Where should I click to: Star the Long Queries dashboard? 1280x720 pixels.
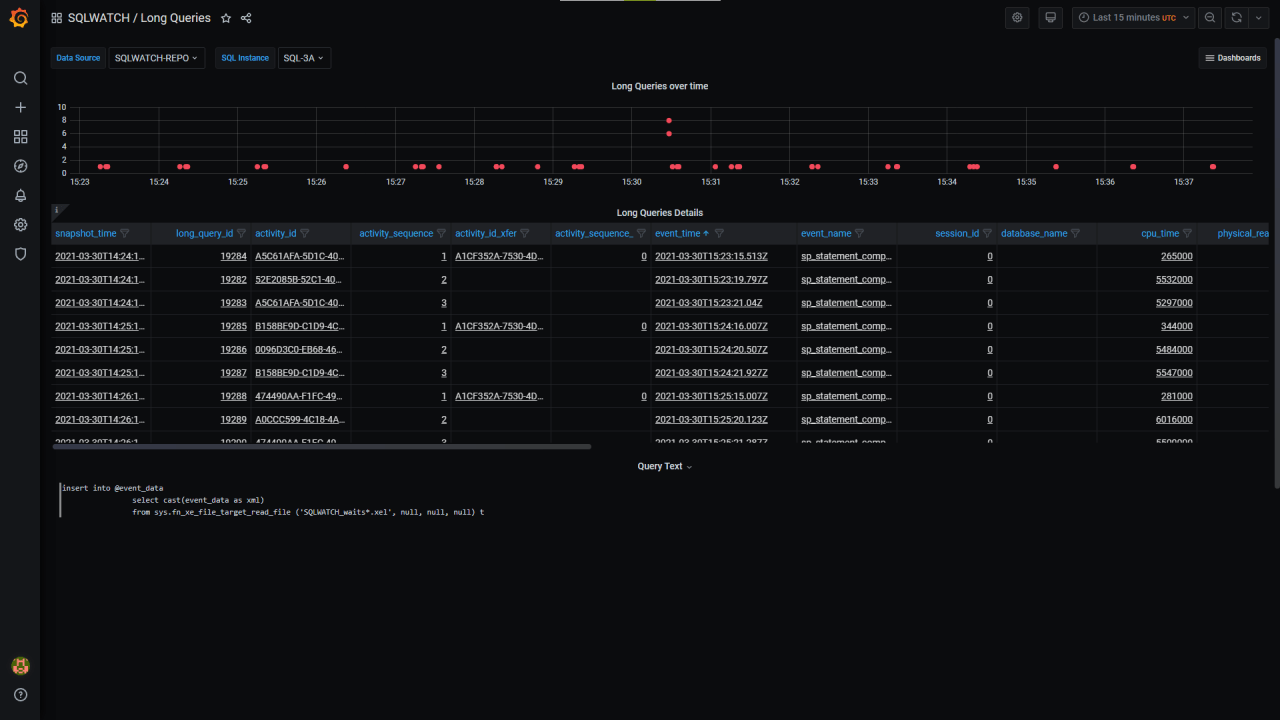tap(226, 17)
